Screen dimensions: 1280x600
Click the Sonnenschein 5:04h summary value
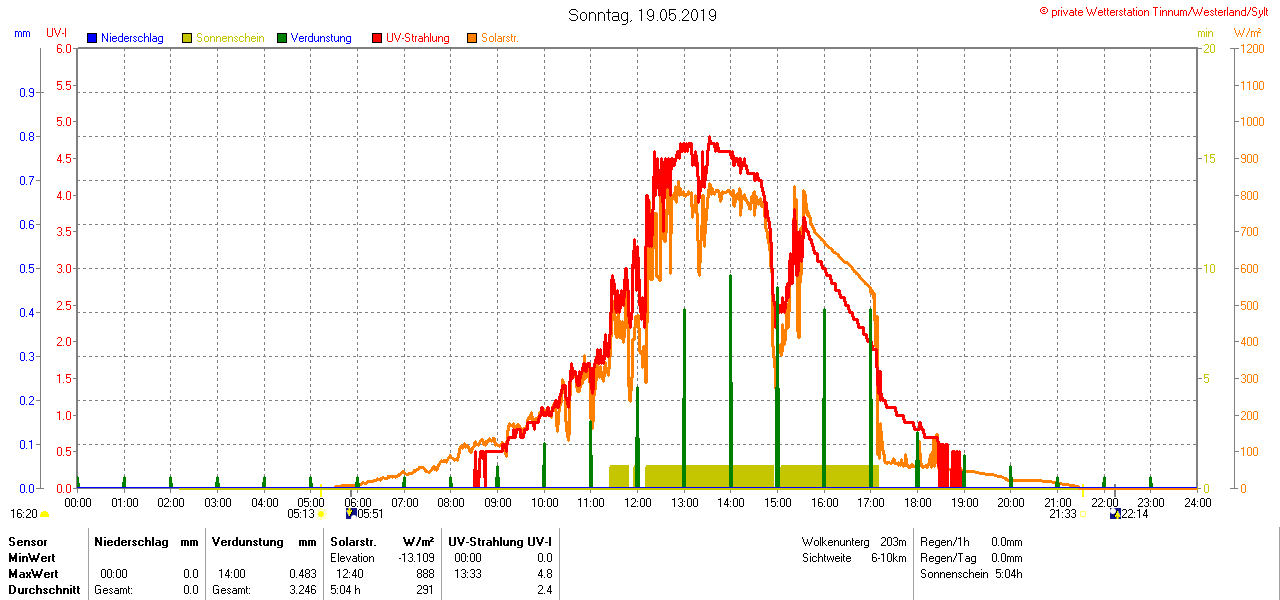click(1008, 574)
